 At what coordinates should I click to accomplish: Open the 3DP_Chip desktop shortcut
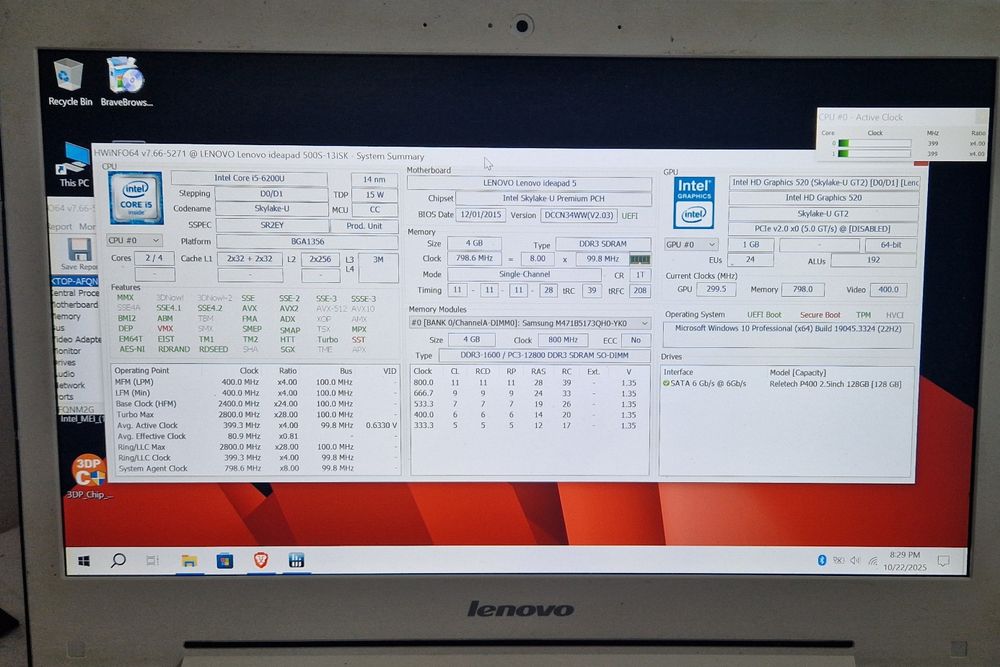tap(89, 476)
